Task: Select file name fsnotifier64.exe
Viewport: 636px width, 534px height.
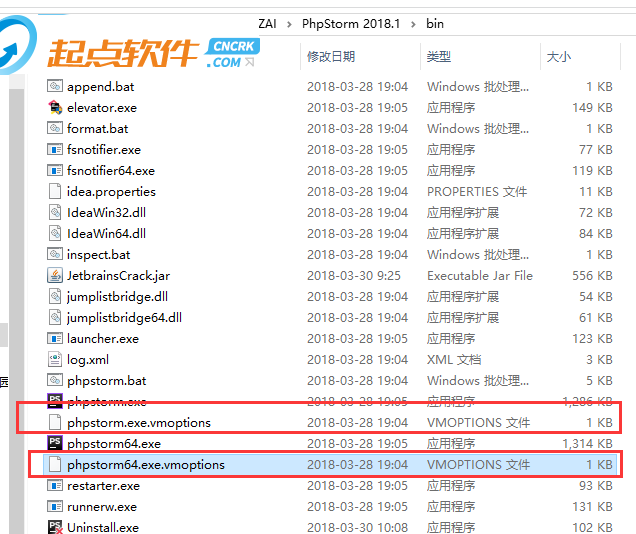Action: [x=111, y=171]
